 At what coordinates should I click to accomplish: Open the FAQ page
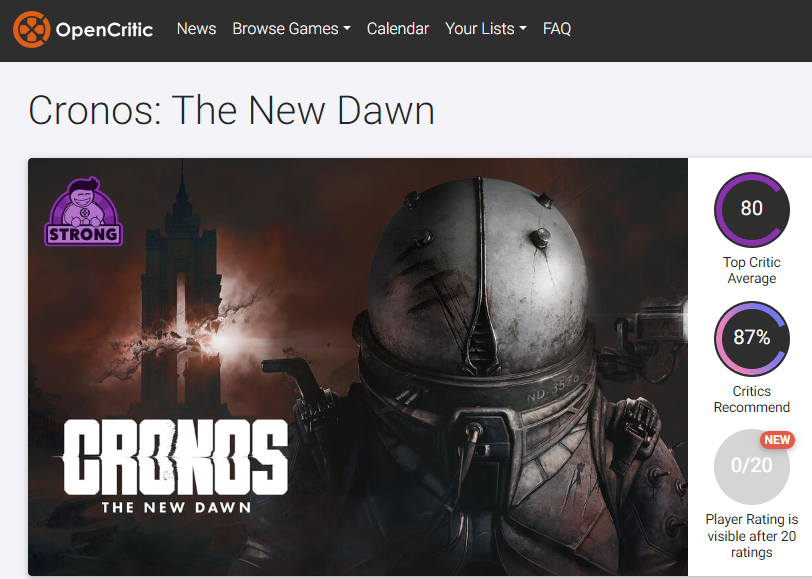click(x=557, y=28)
